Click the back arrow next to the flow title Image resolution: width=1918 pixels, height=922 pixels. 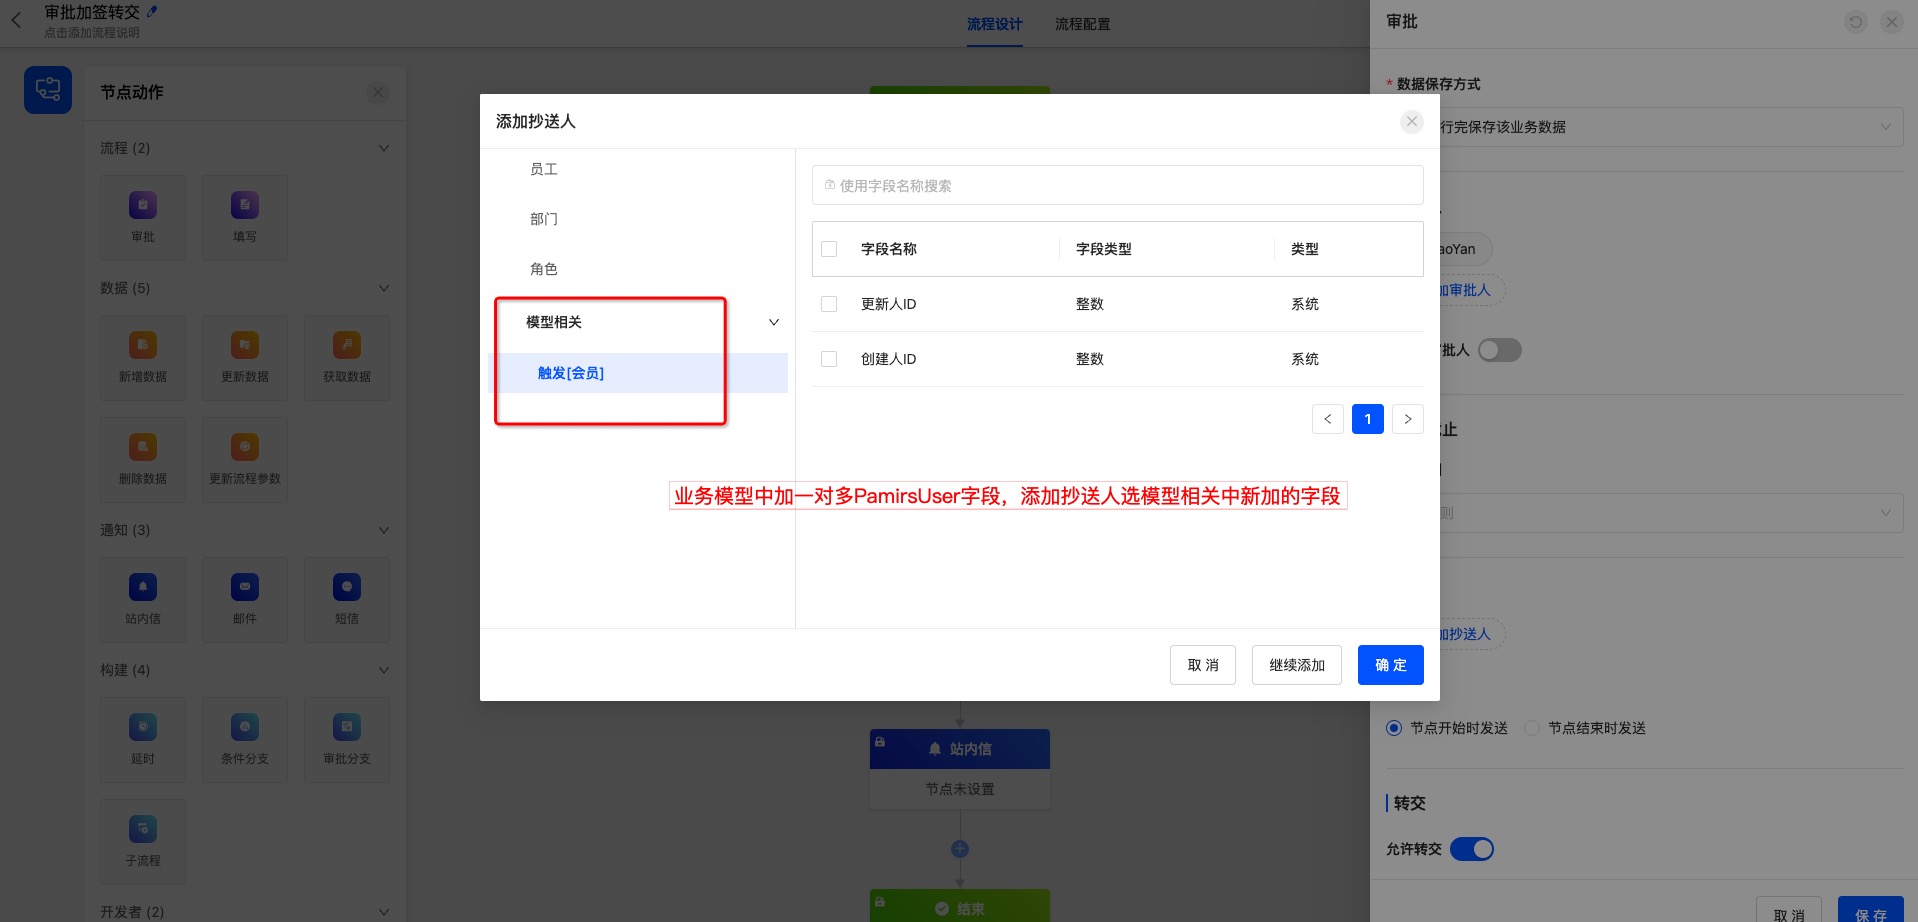point(16,20)
